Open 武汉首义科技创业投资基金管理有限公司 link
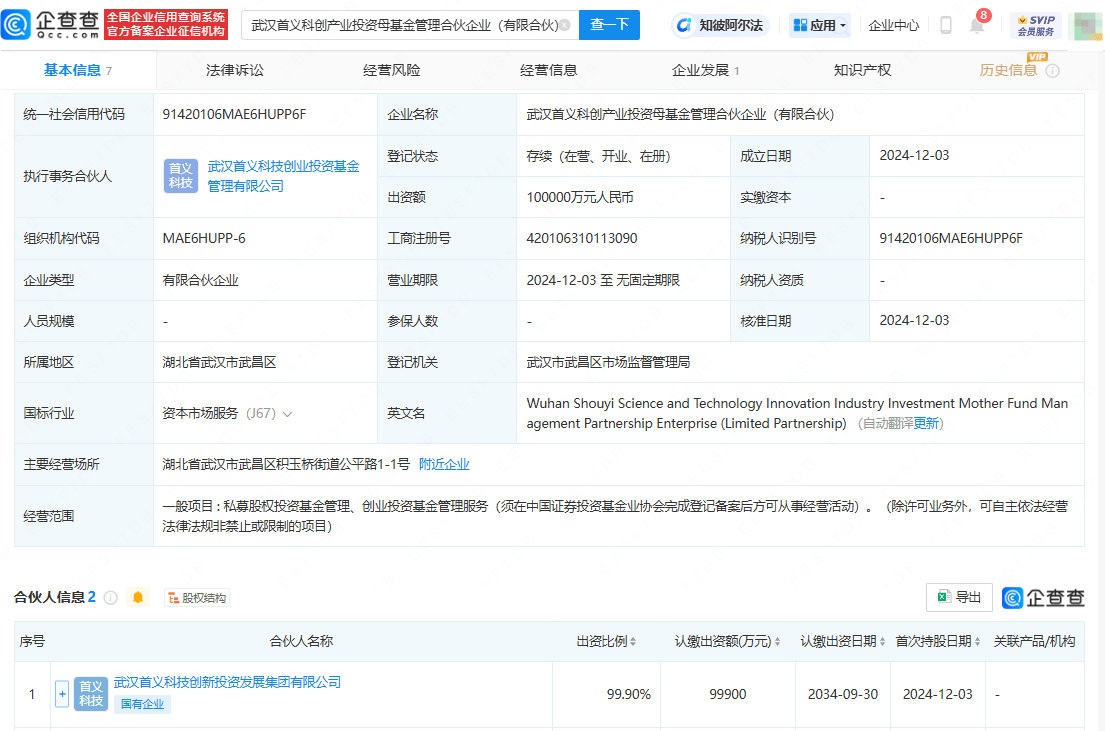This screenshot has height=731, width=1105. pyautogui.click(x=283, y=176)
